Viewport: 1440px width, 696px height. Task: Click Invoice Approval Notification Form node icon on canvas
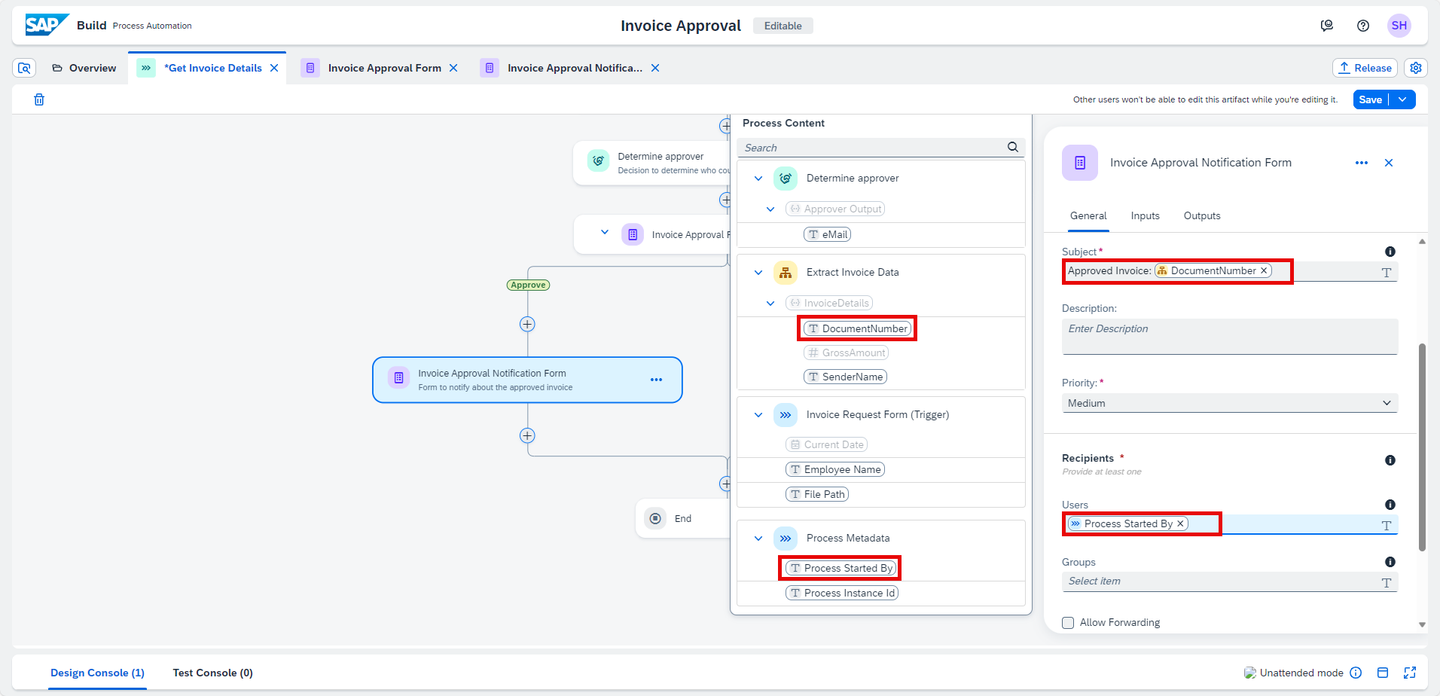(x=399, y=378)
